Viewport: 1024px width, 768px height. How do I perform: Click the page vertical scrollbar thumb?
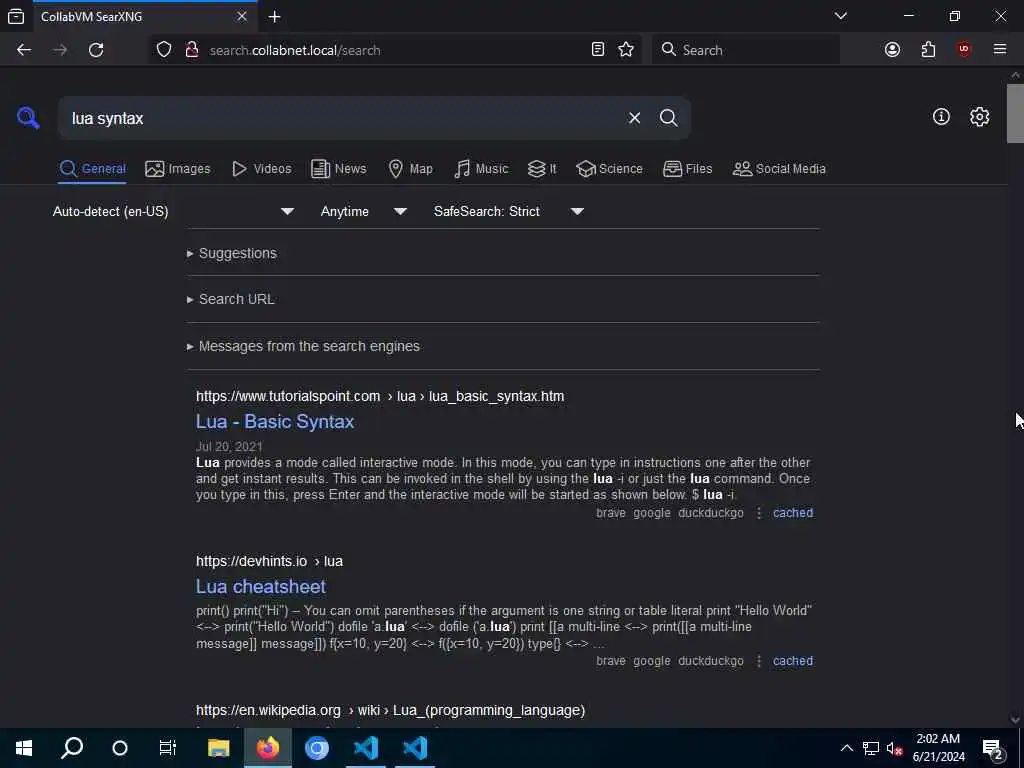[1015, 113]
